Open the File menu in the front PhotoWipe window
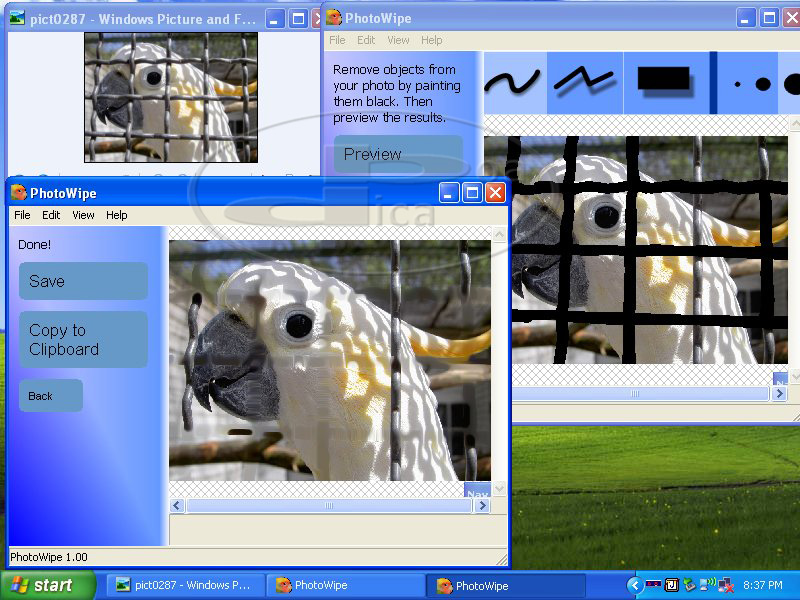800x600 pixels. [x=22, y=215]
